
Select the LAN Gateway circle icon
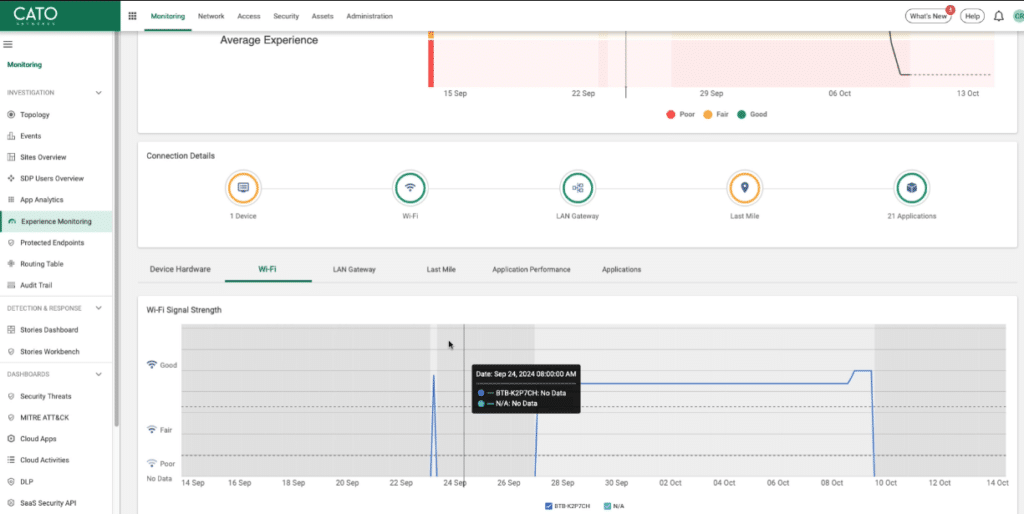[577, 187]
